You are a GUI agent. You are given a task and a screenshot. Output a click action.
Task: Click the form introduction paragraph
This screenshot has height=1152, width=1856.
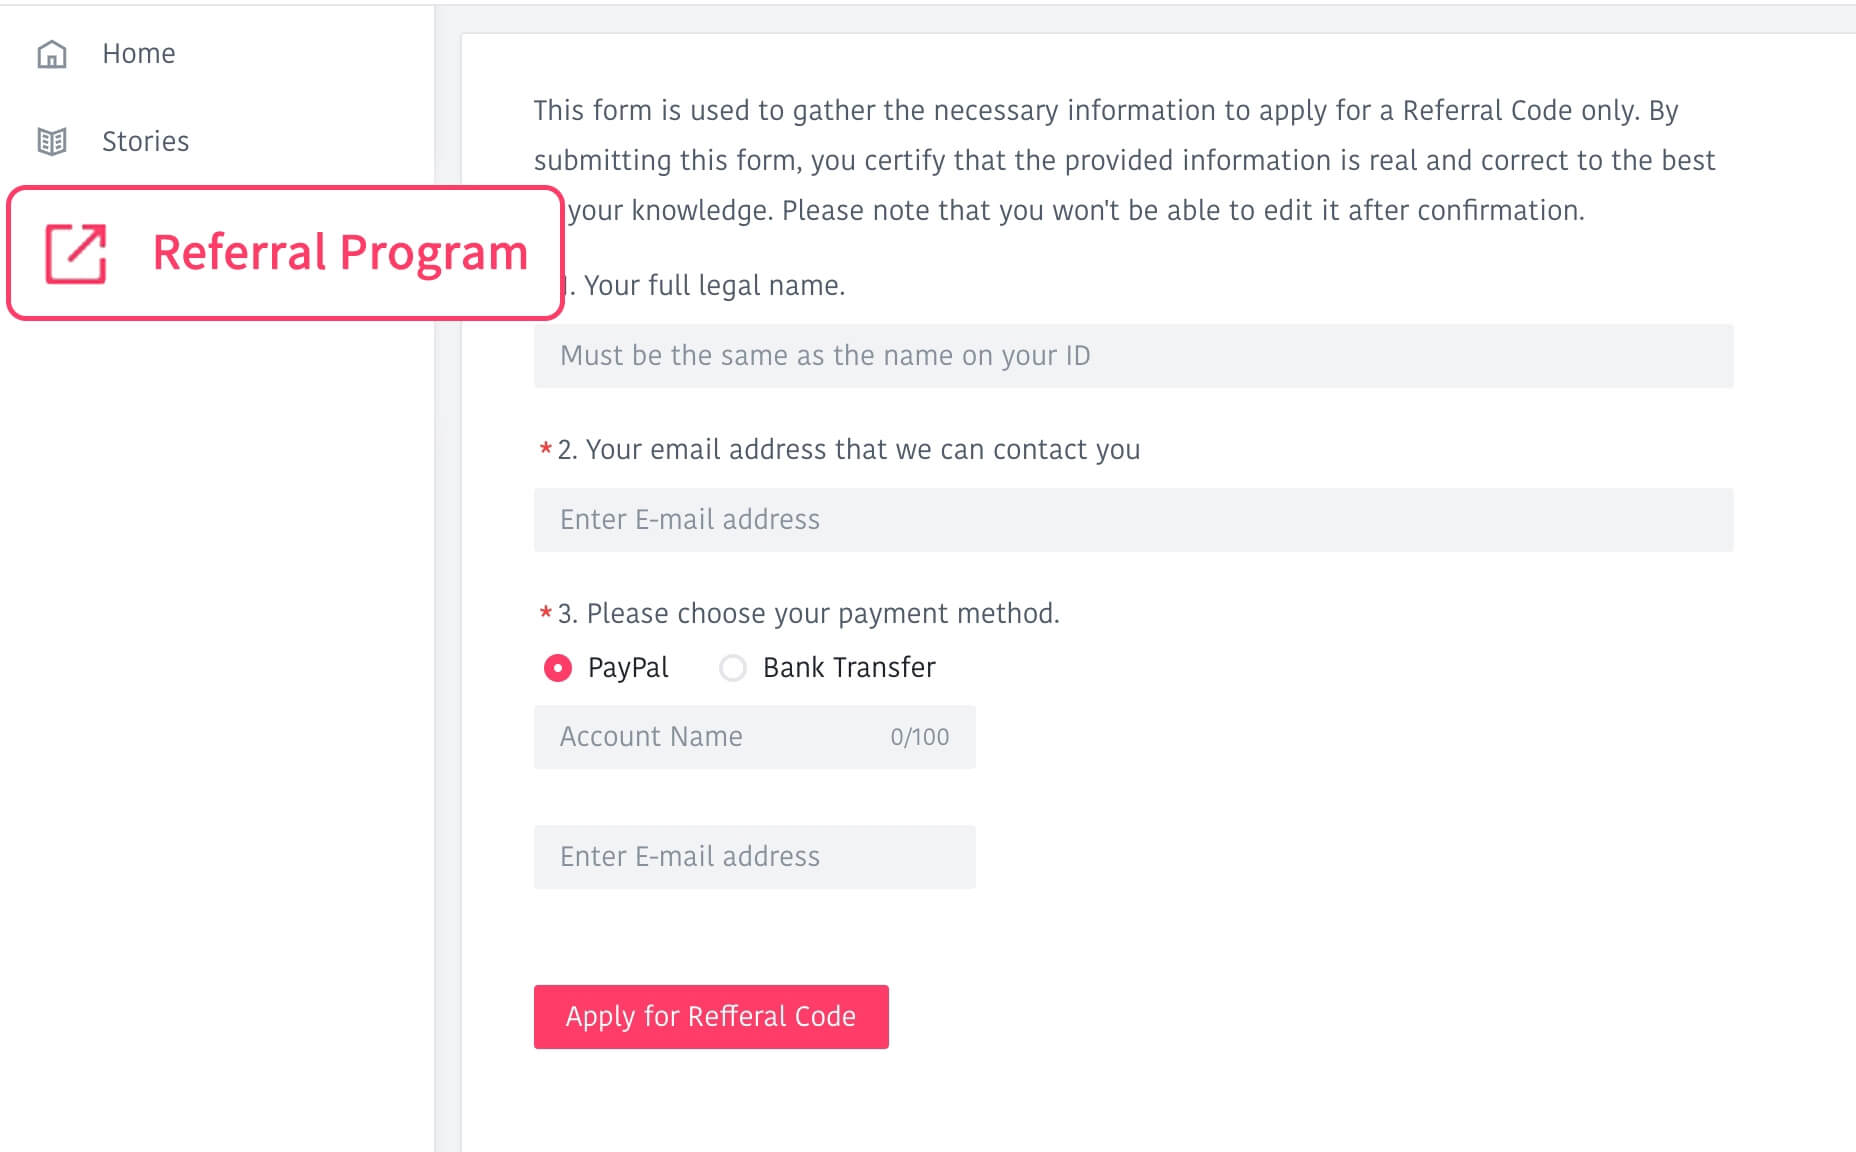(x=1124, y=160)
